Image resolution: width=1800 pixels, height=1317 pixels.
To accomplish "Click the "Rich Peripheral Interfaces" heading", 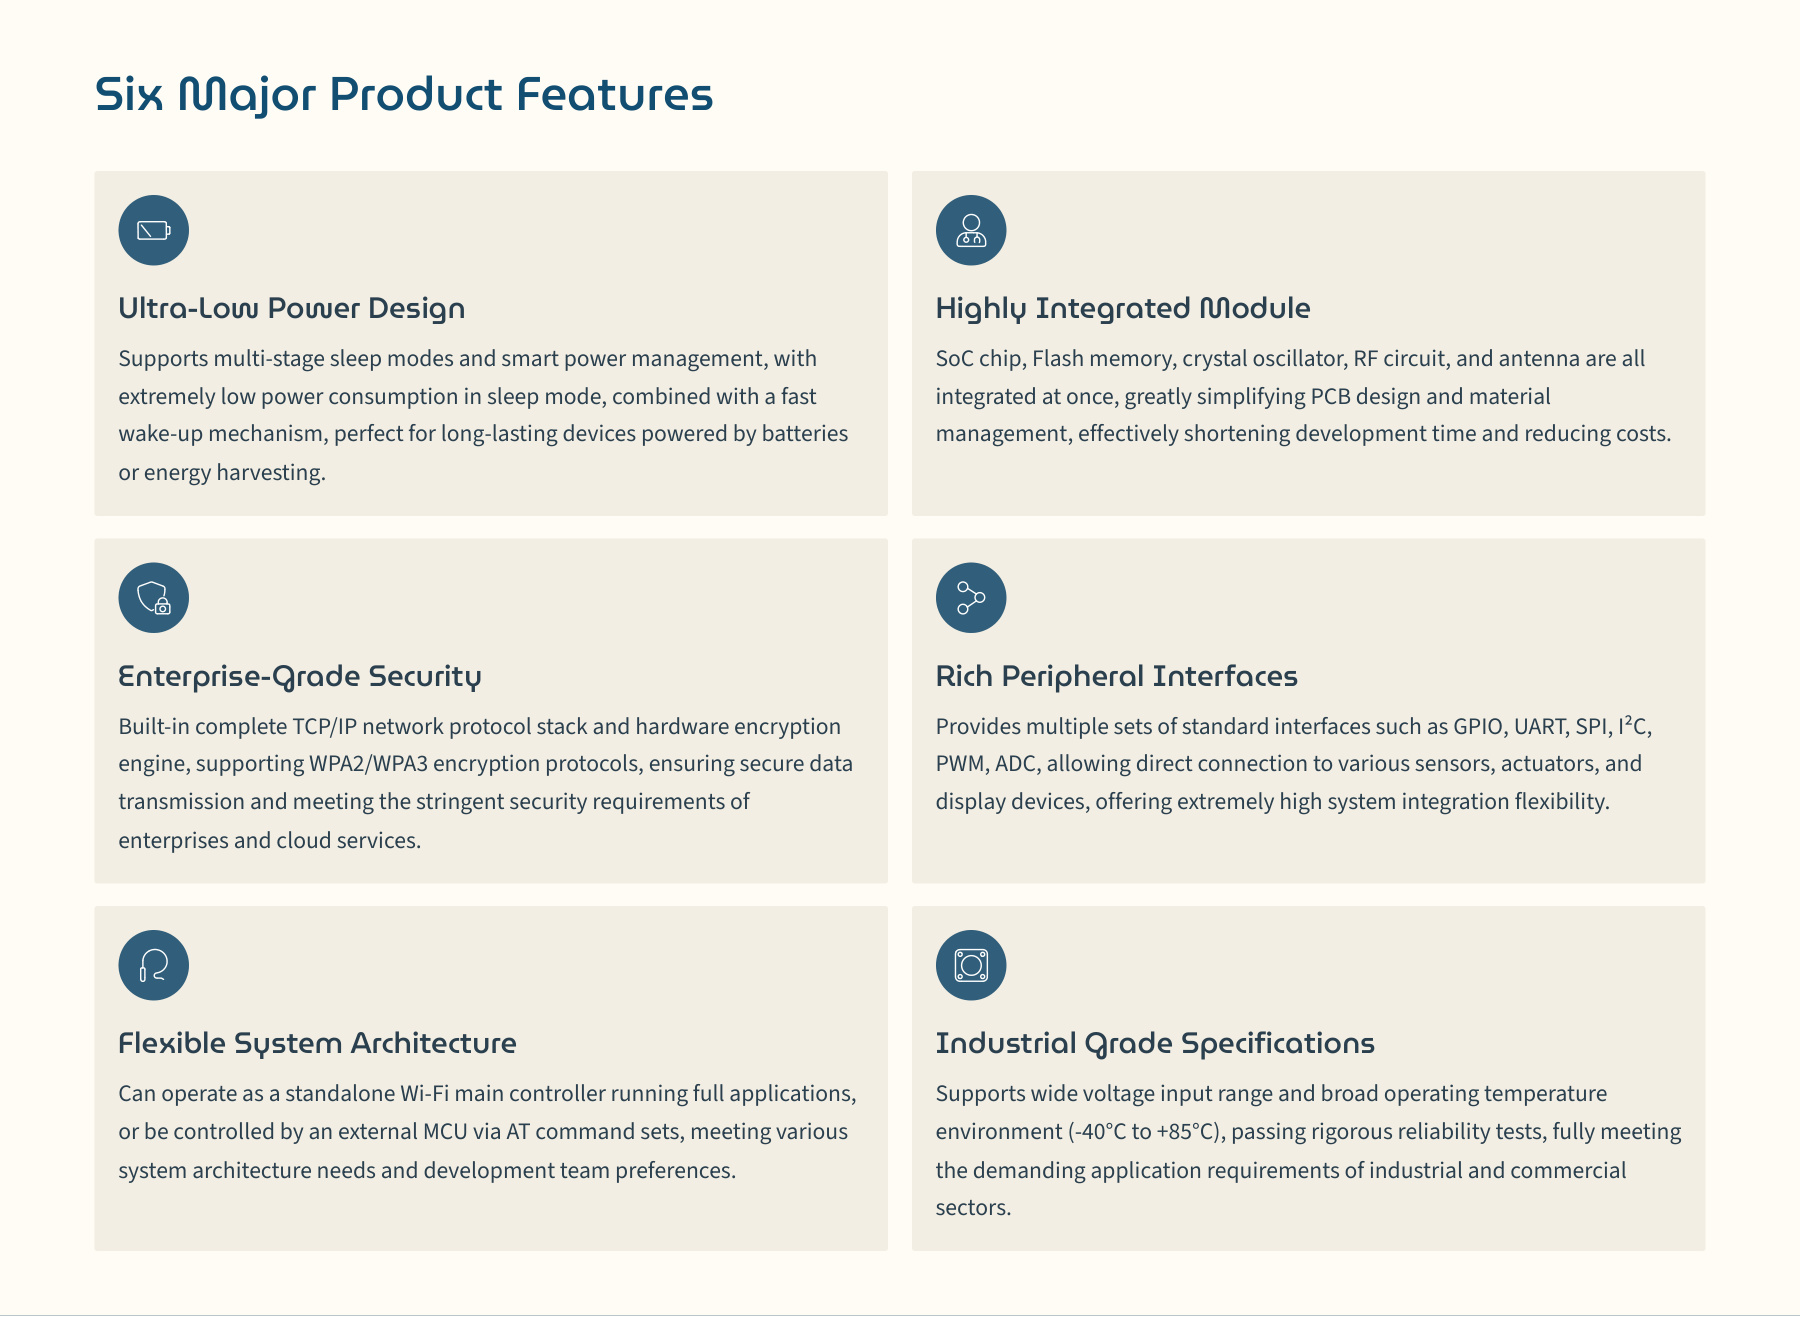I will coord(1116,676).
